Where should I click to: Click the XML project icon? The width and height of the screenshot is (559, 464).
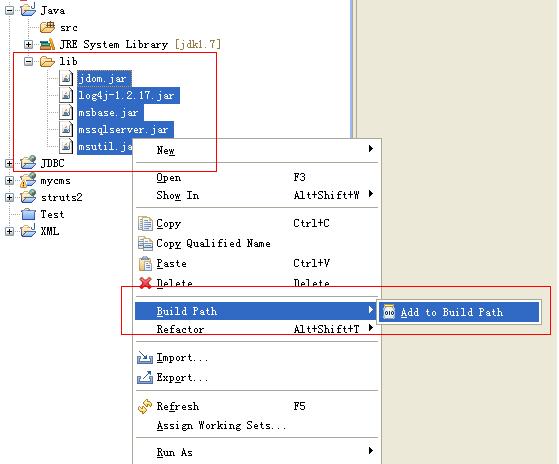point(28,231)
